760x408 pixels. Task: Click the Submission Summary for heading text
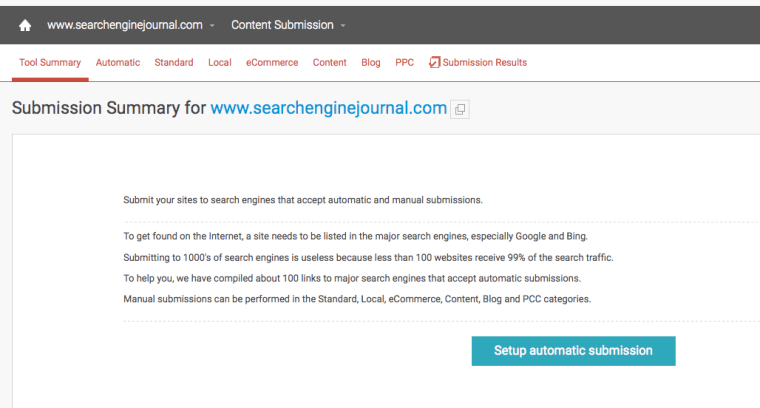click(109, 108)
